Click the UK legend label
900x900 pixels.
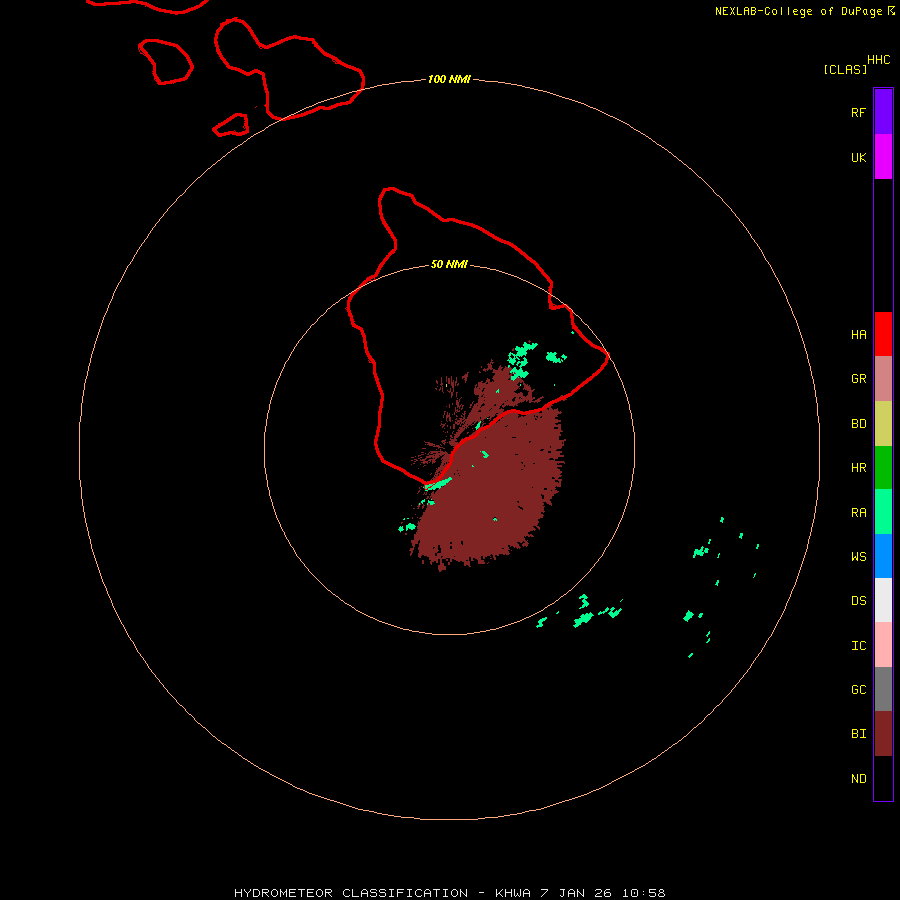(858, 158)
